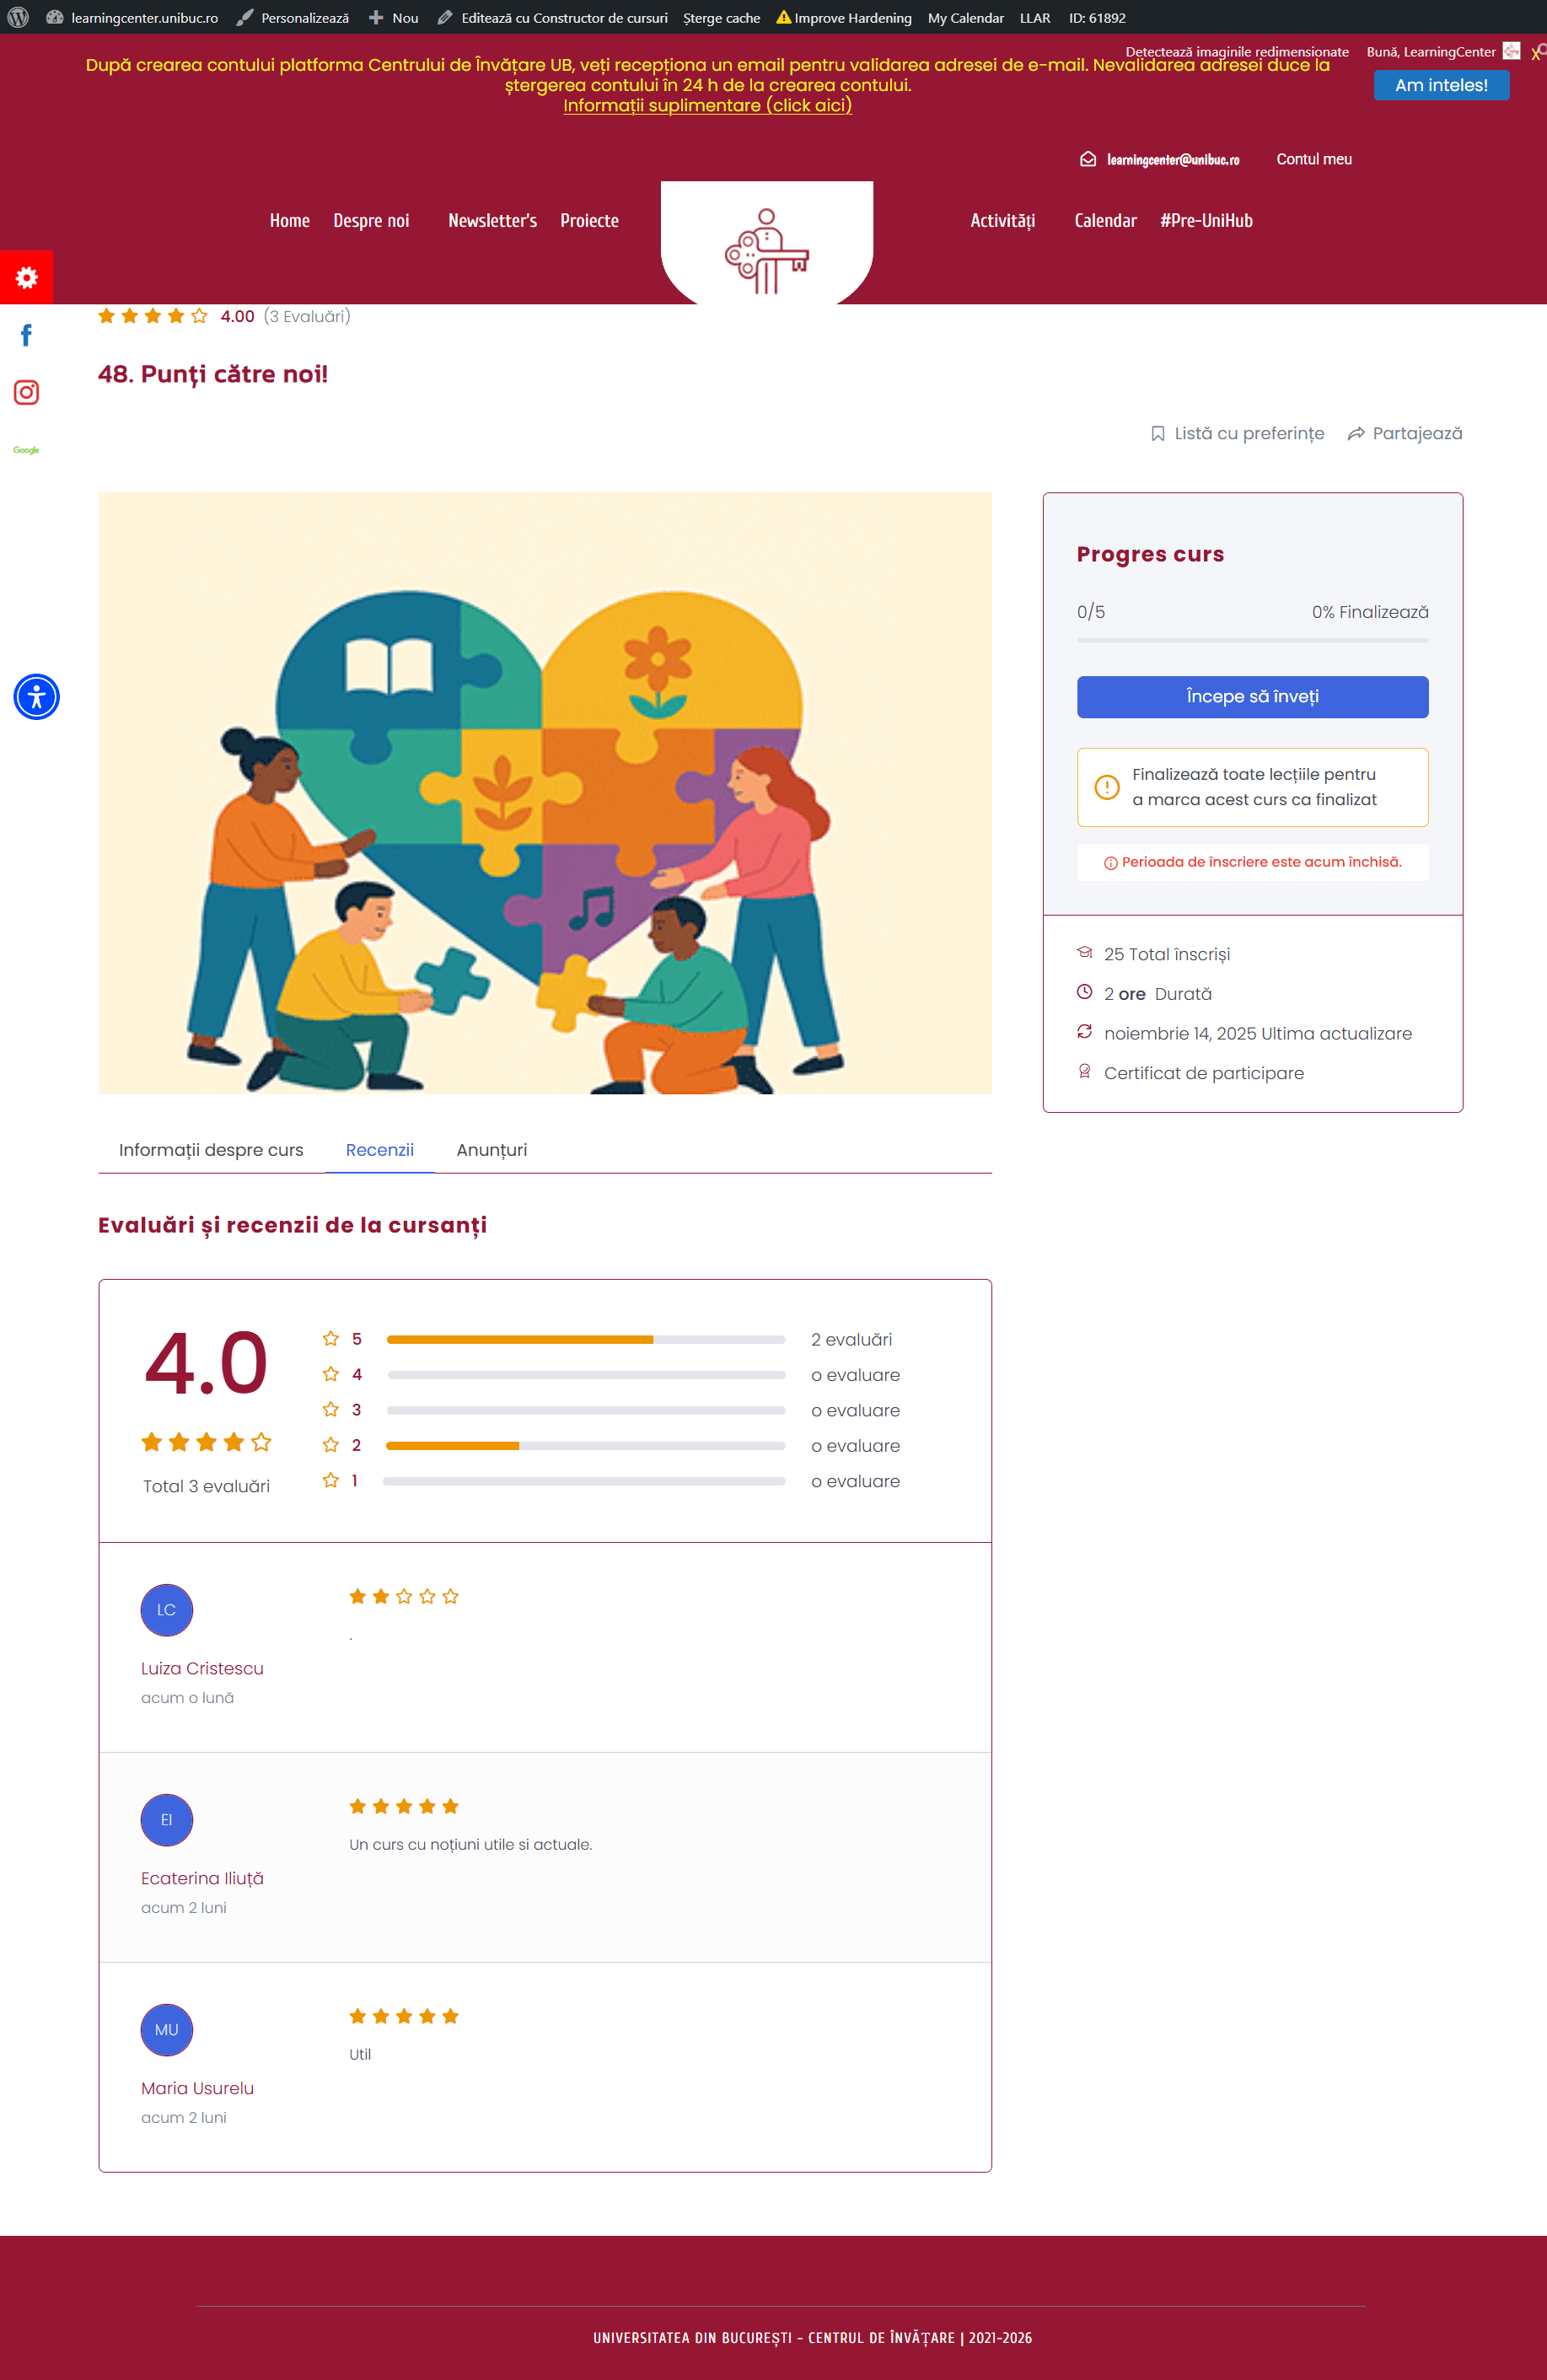
Task: Click the 5-star rating bar
Action: (x=585, y=1339)
